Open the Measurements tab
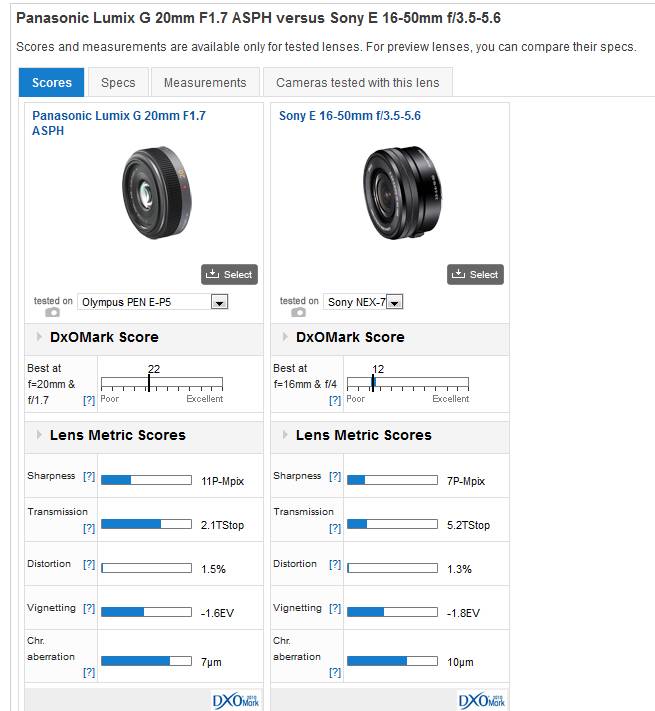Viewport: 655px width, 711px height. (x=204, y=83)
